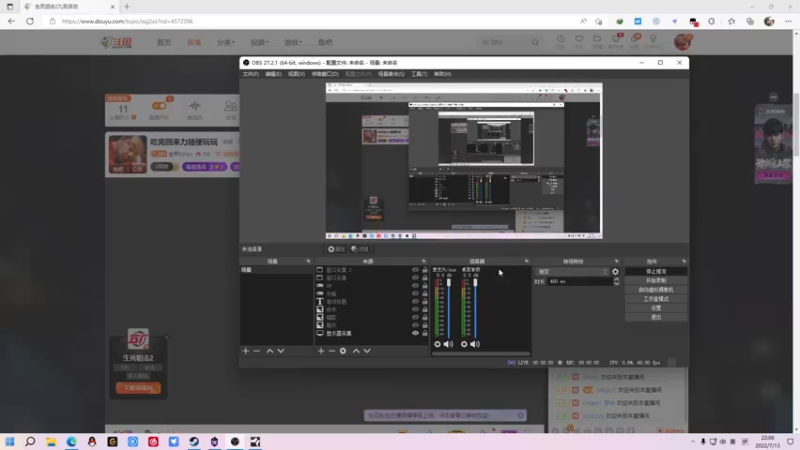Move source down in Sources panel

point(367,351)
